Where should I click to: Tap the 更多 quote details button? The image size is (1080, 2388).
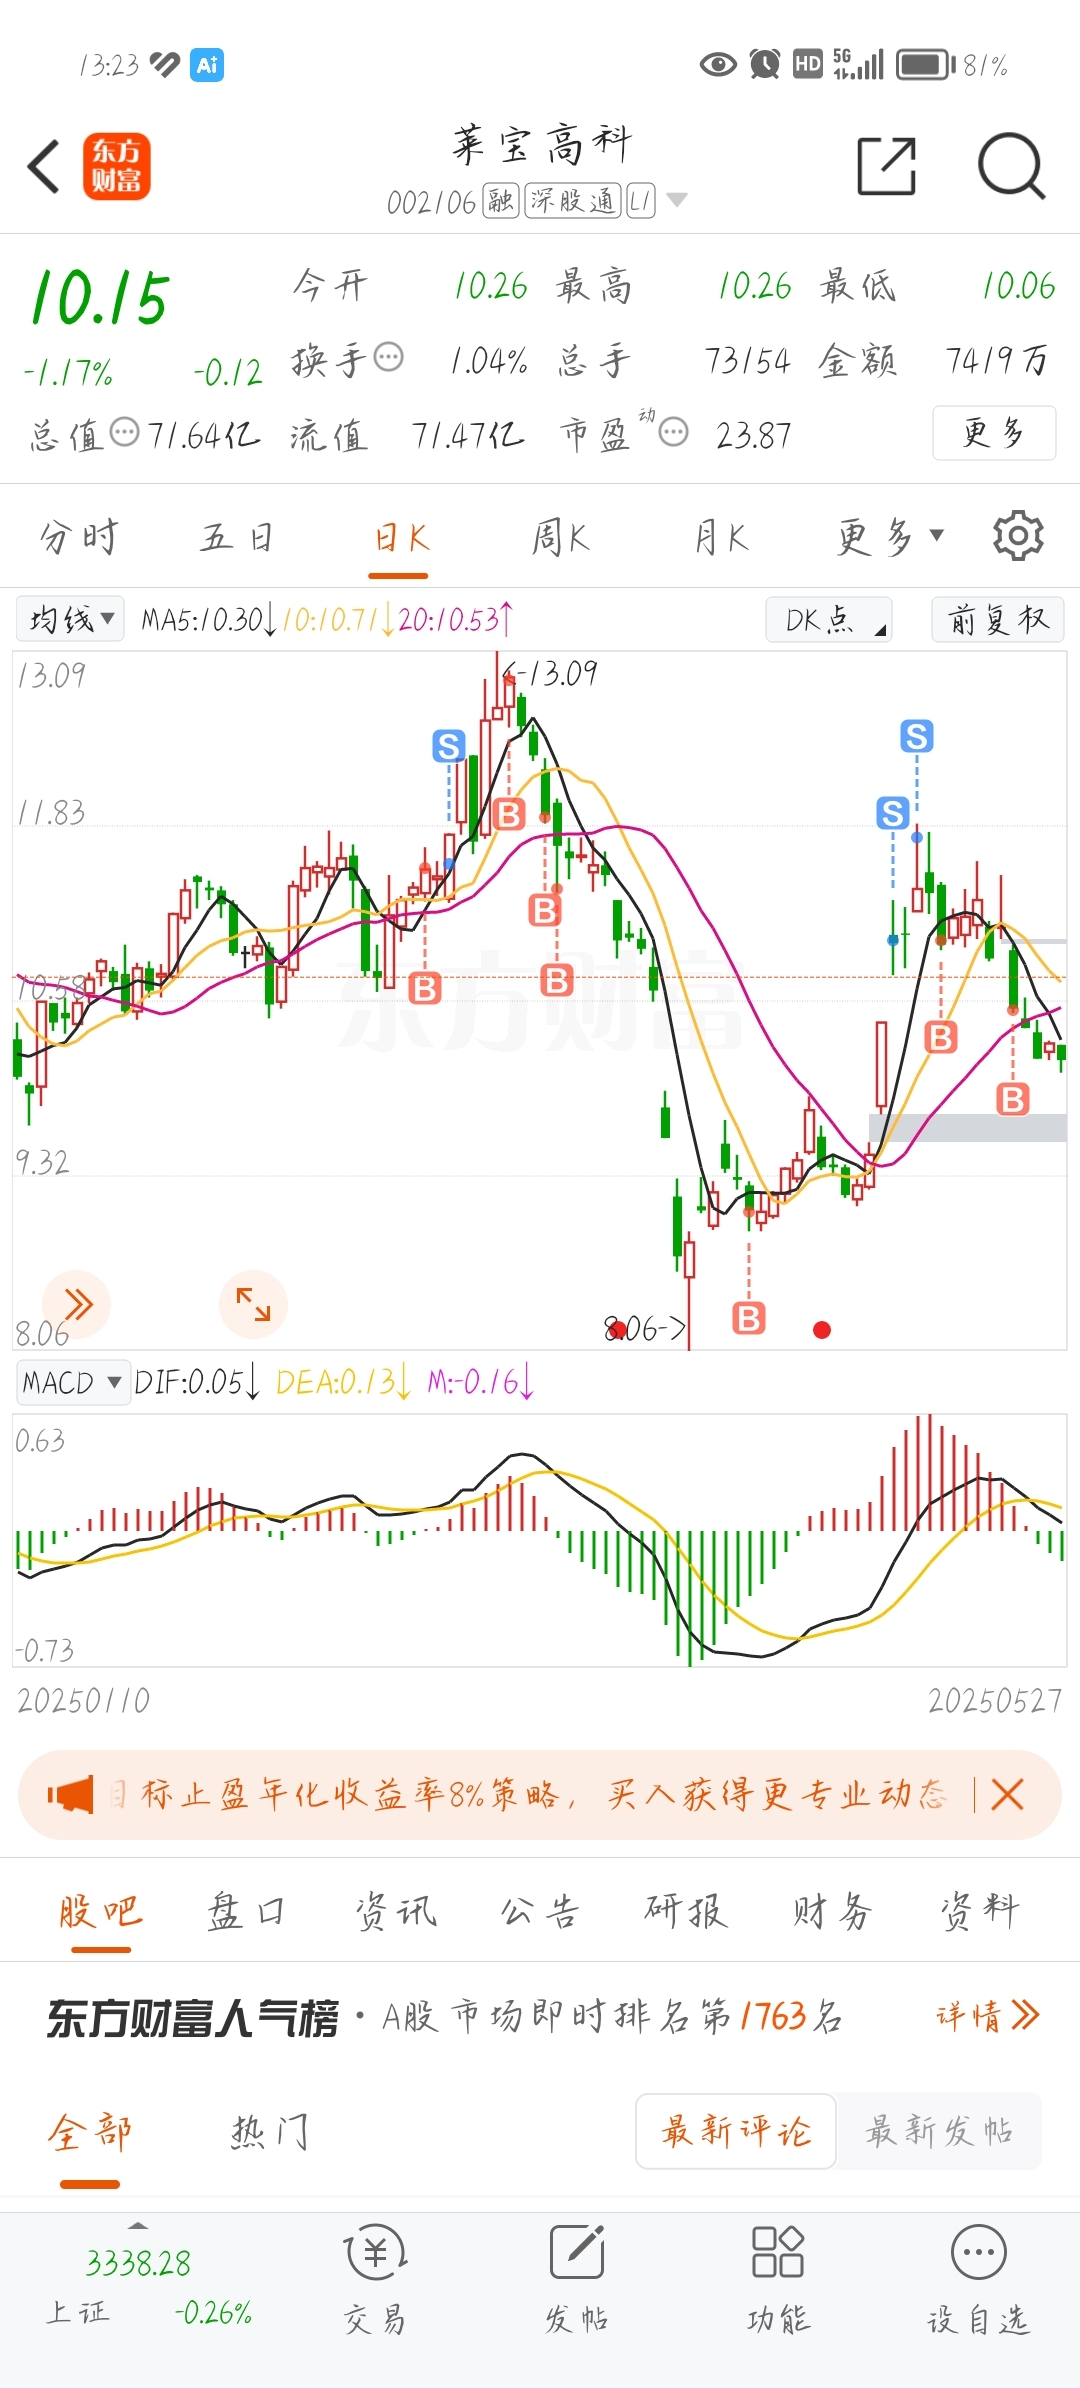(994, 432)
